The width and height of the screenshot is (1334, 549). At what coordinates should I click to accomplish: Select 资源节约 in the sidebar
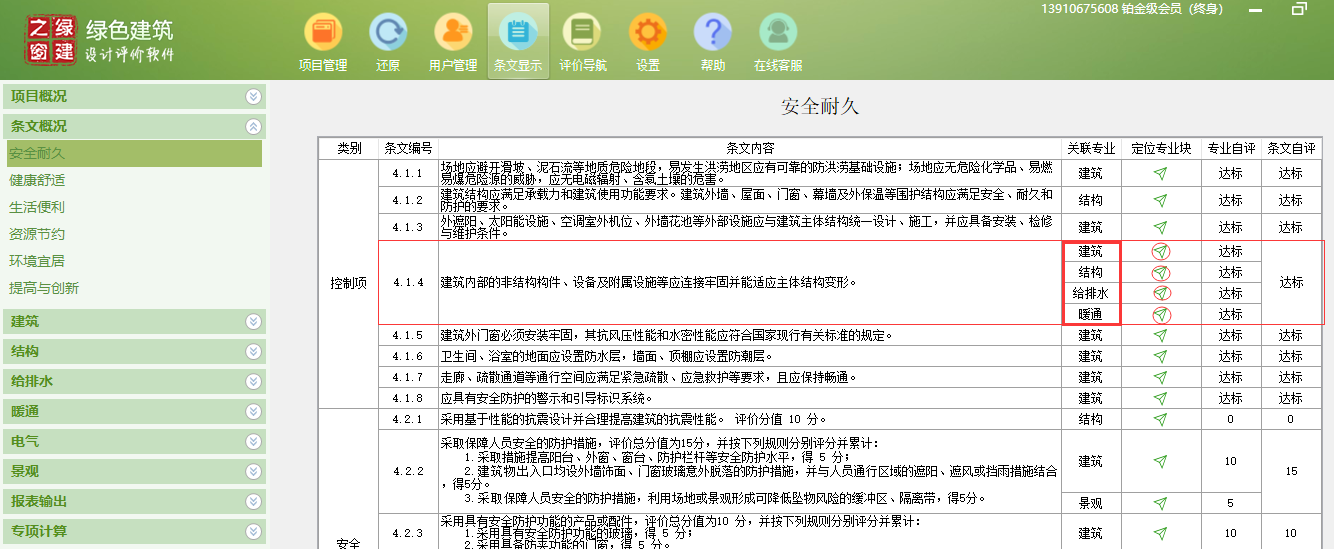[37, 235]
